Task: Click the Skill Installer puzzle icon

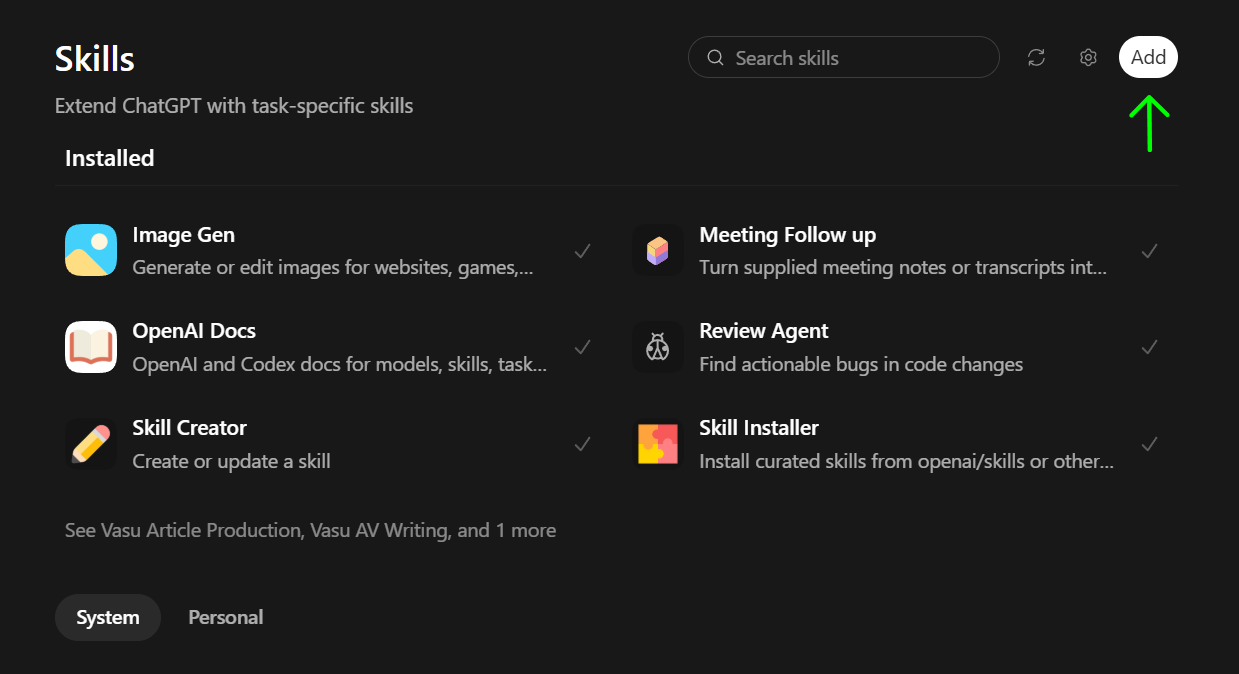Action: (658, 443)
